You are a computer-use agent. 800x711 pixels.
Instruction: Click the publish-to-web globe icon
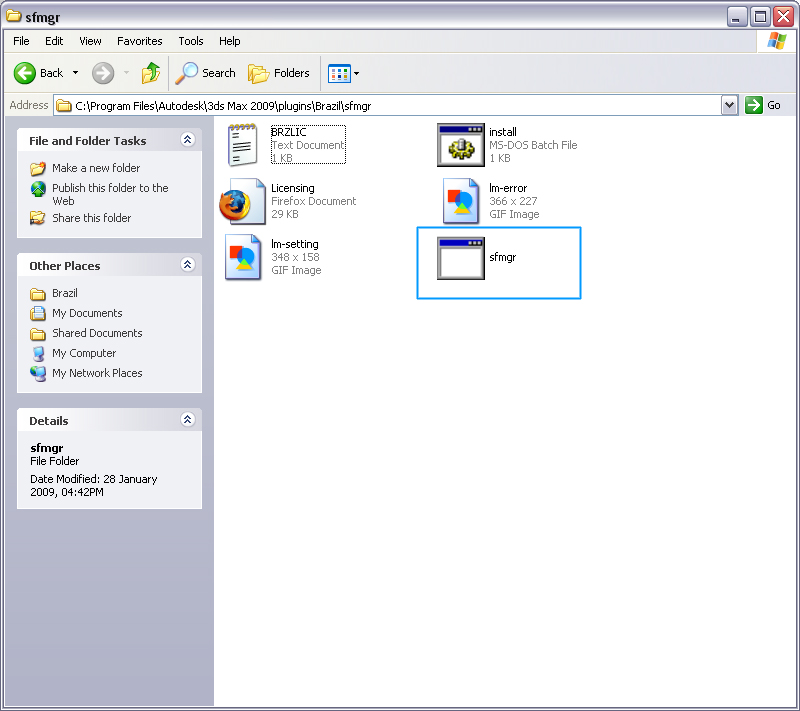coord(38,189)
